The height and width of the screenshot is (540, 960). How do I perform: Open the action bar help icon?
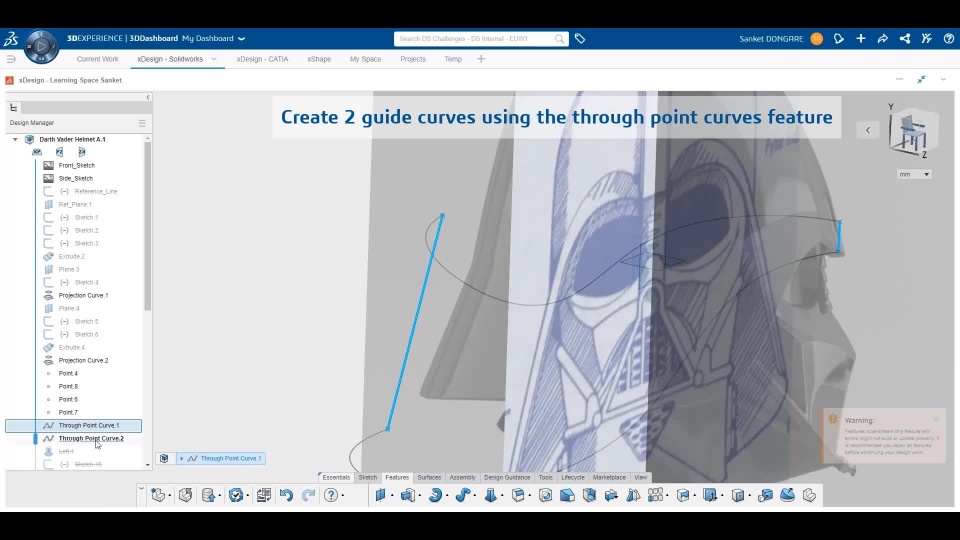pos(331,495)
